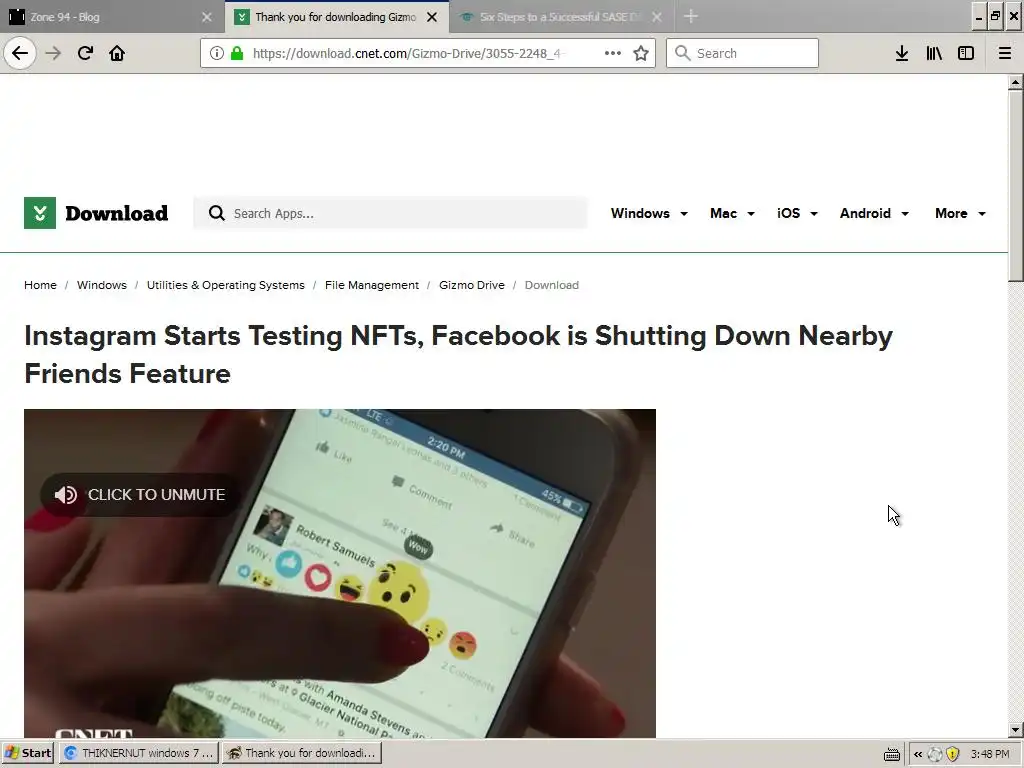Open the Windows breadcrumb link
The height and width of the screenshot is (768, 1024).
pyautogui.click(x=102, y=285)
